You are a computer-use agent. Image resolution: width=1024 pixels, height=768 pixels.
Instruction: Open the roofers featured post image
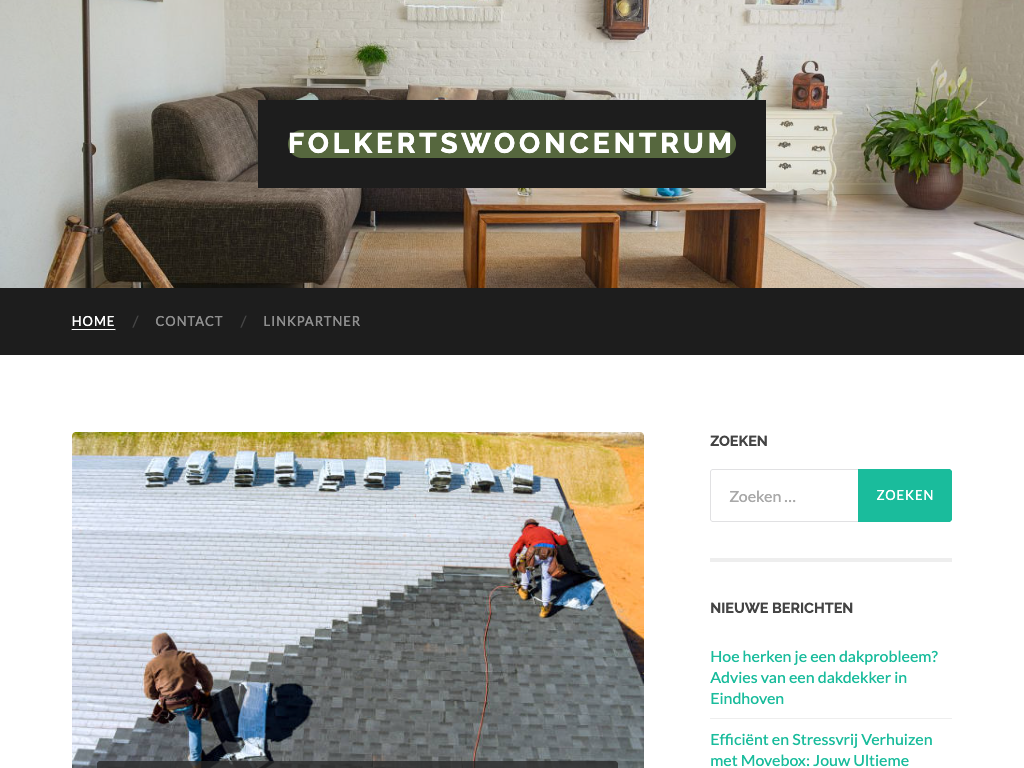358,600
